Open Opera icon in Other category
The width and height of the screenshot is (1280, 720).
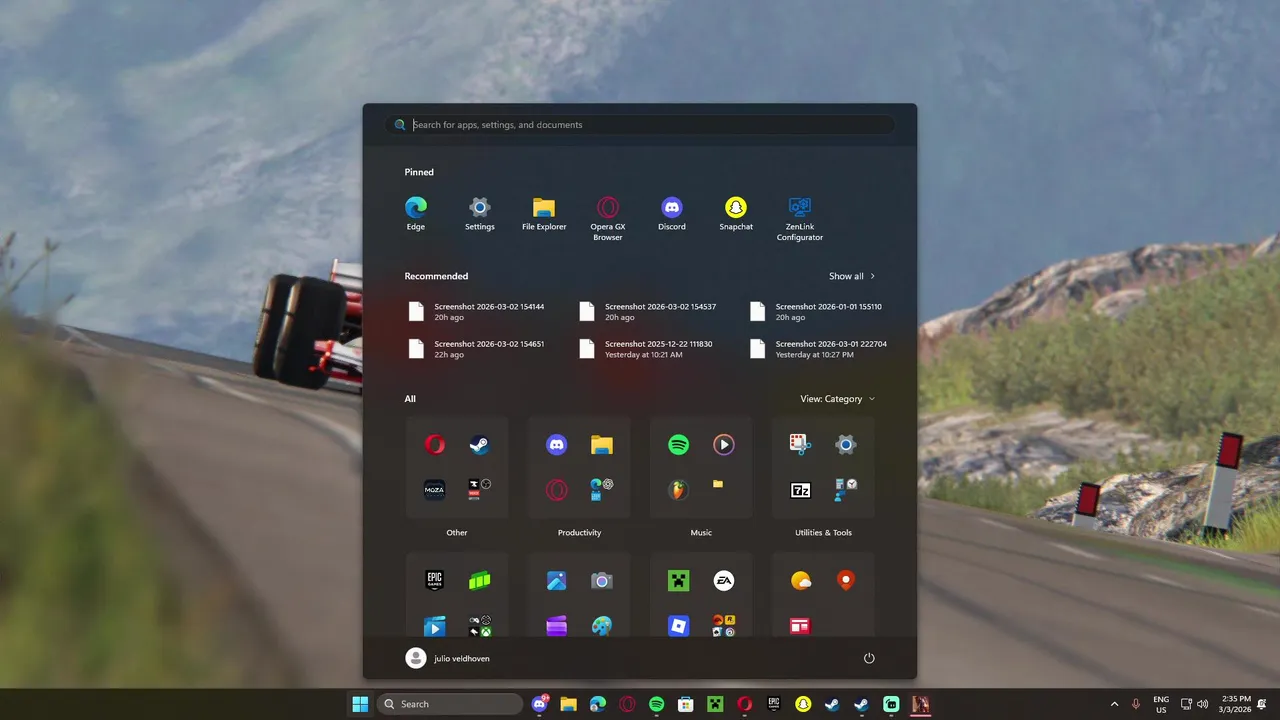435,445
